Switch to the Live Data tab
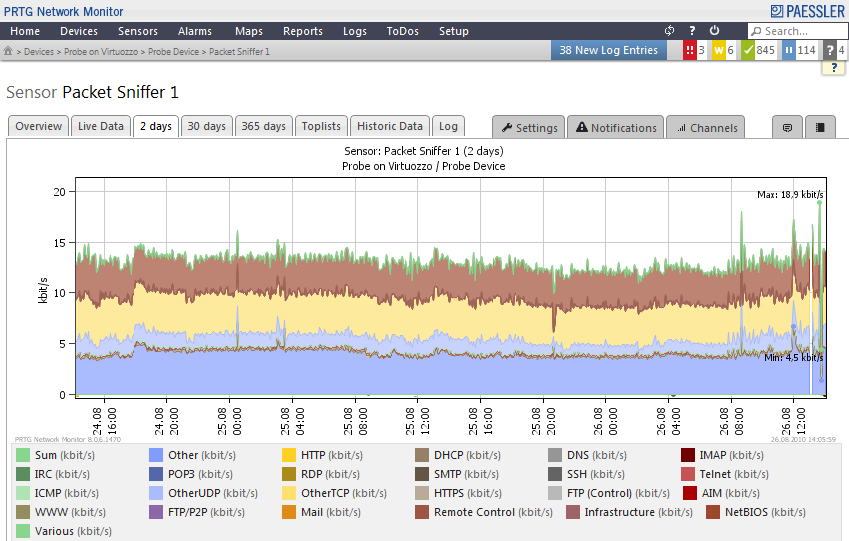This screenshot has height=541, width=849. click(x=101, y=126)
